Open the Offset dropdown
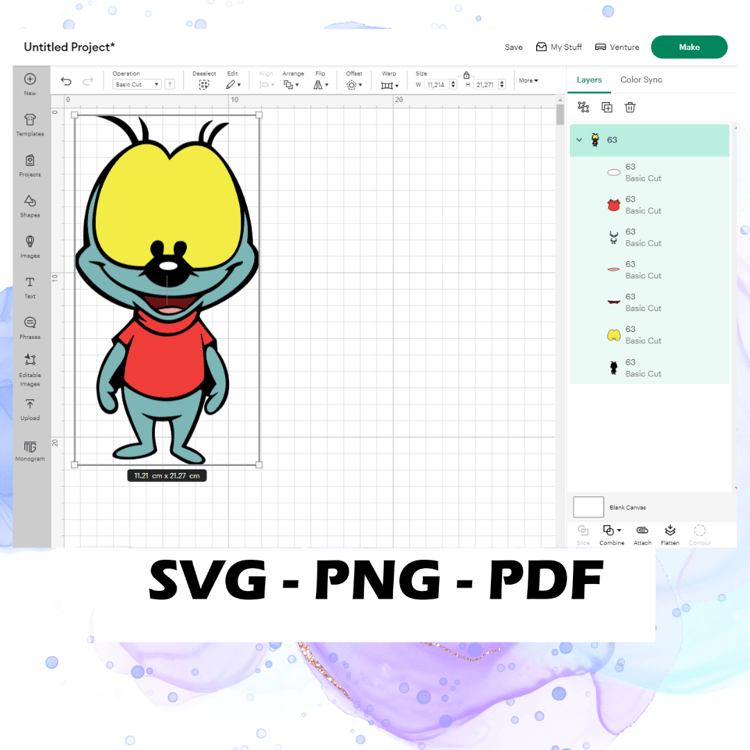Screen dimensions: 750x750 pyautogui.click(x=354, y=85)
